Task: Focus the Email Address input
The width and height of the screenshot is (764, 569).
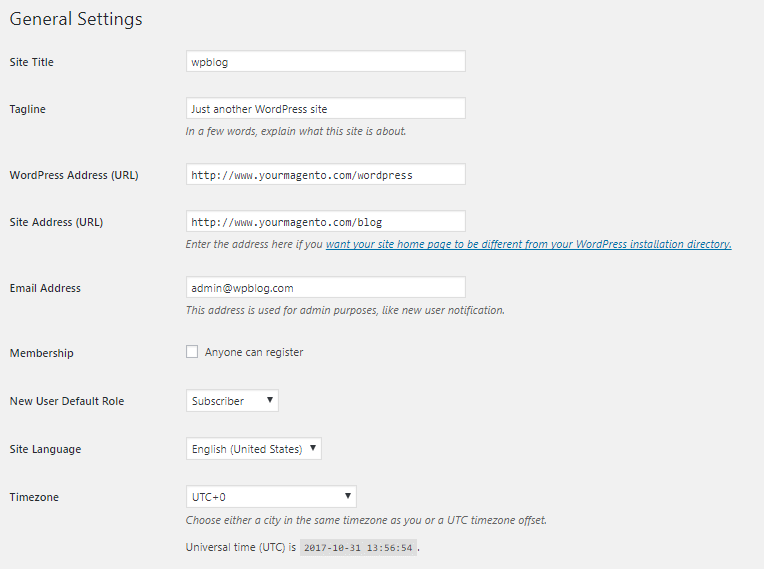Action: pyautogui.click(x=325, y=287)
